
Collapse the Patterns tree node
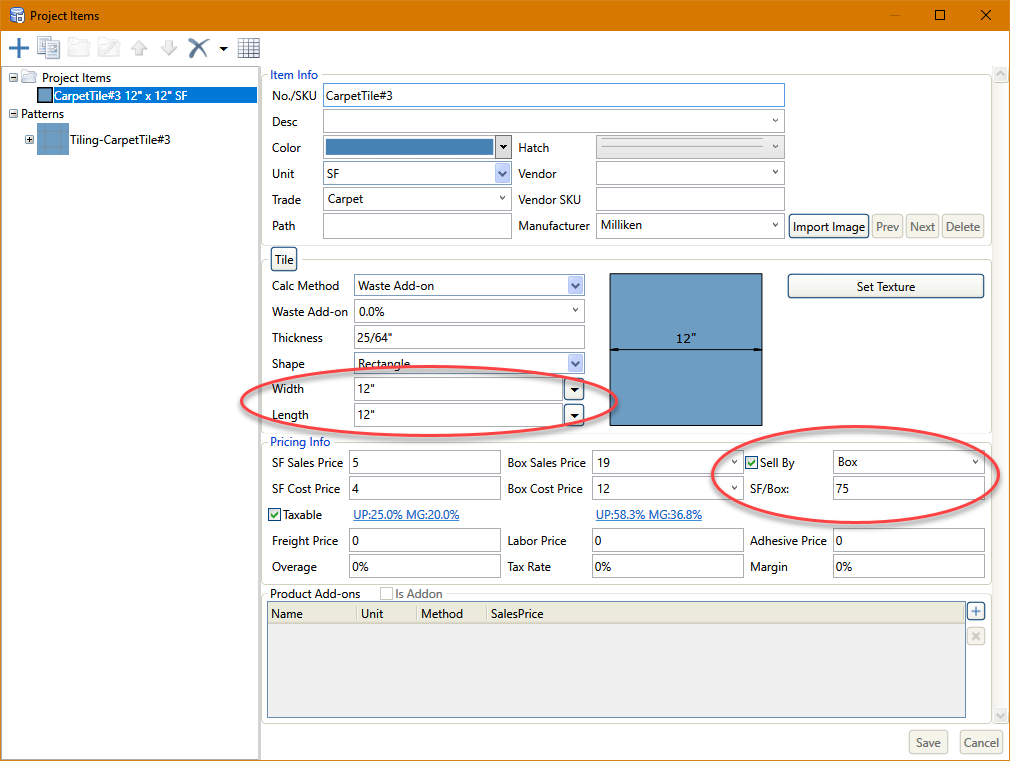(13, 113)
